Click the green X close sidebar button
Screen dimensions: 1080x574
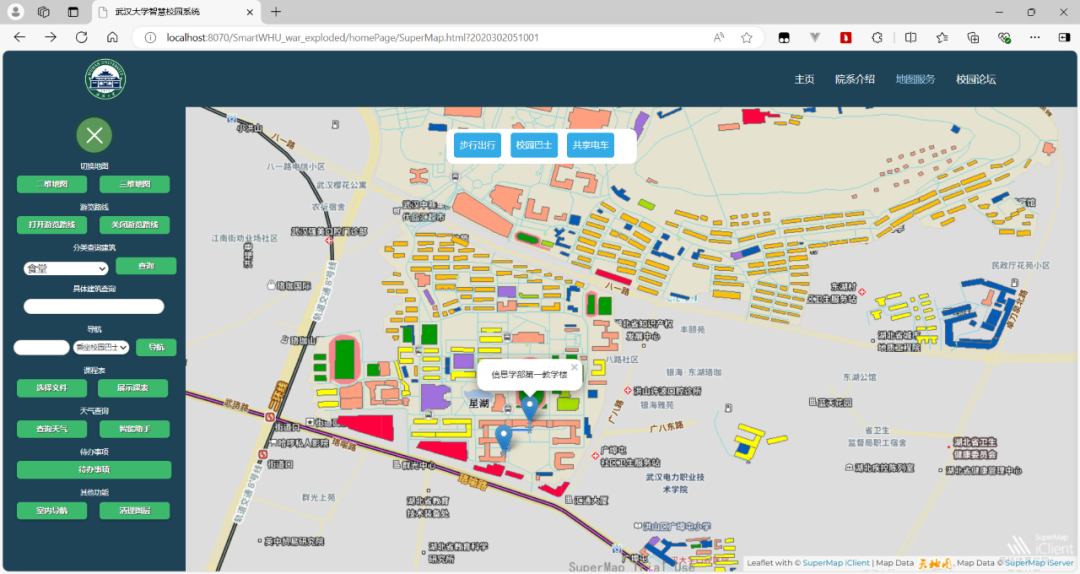(94, 135)
